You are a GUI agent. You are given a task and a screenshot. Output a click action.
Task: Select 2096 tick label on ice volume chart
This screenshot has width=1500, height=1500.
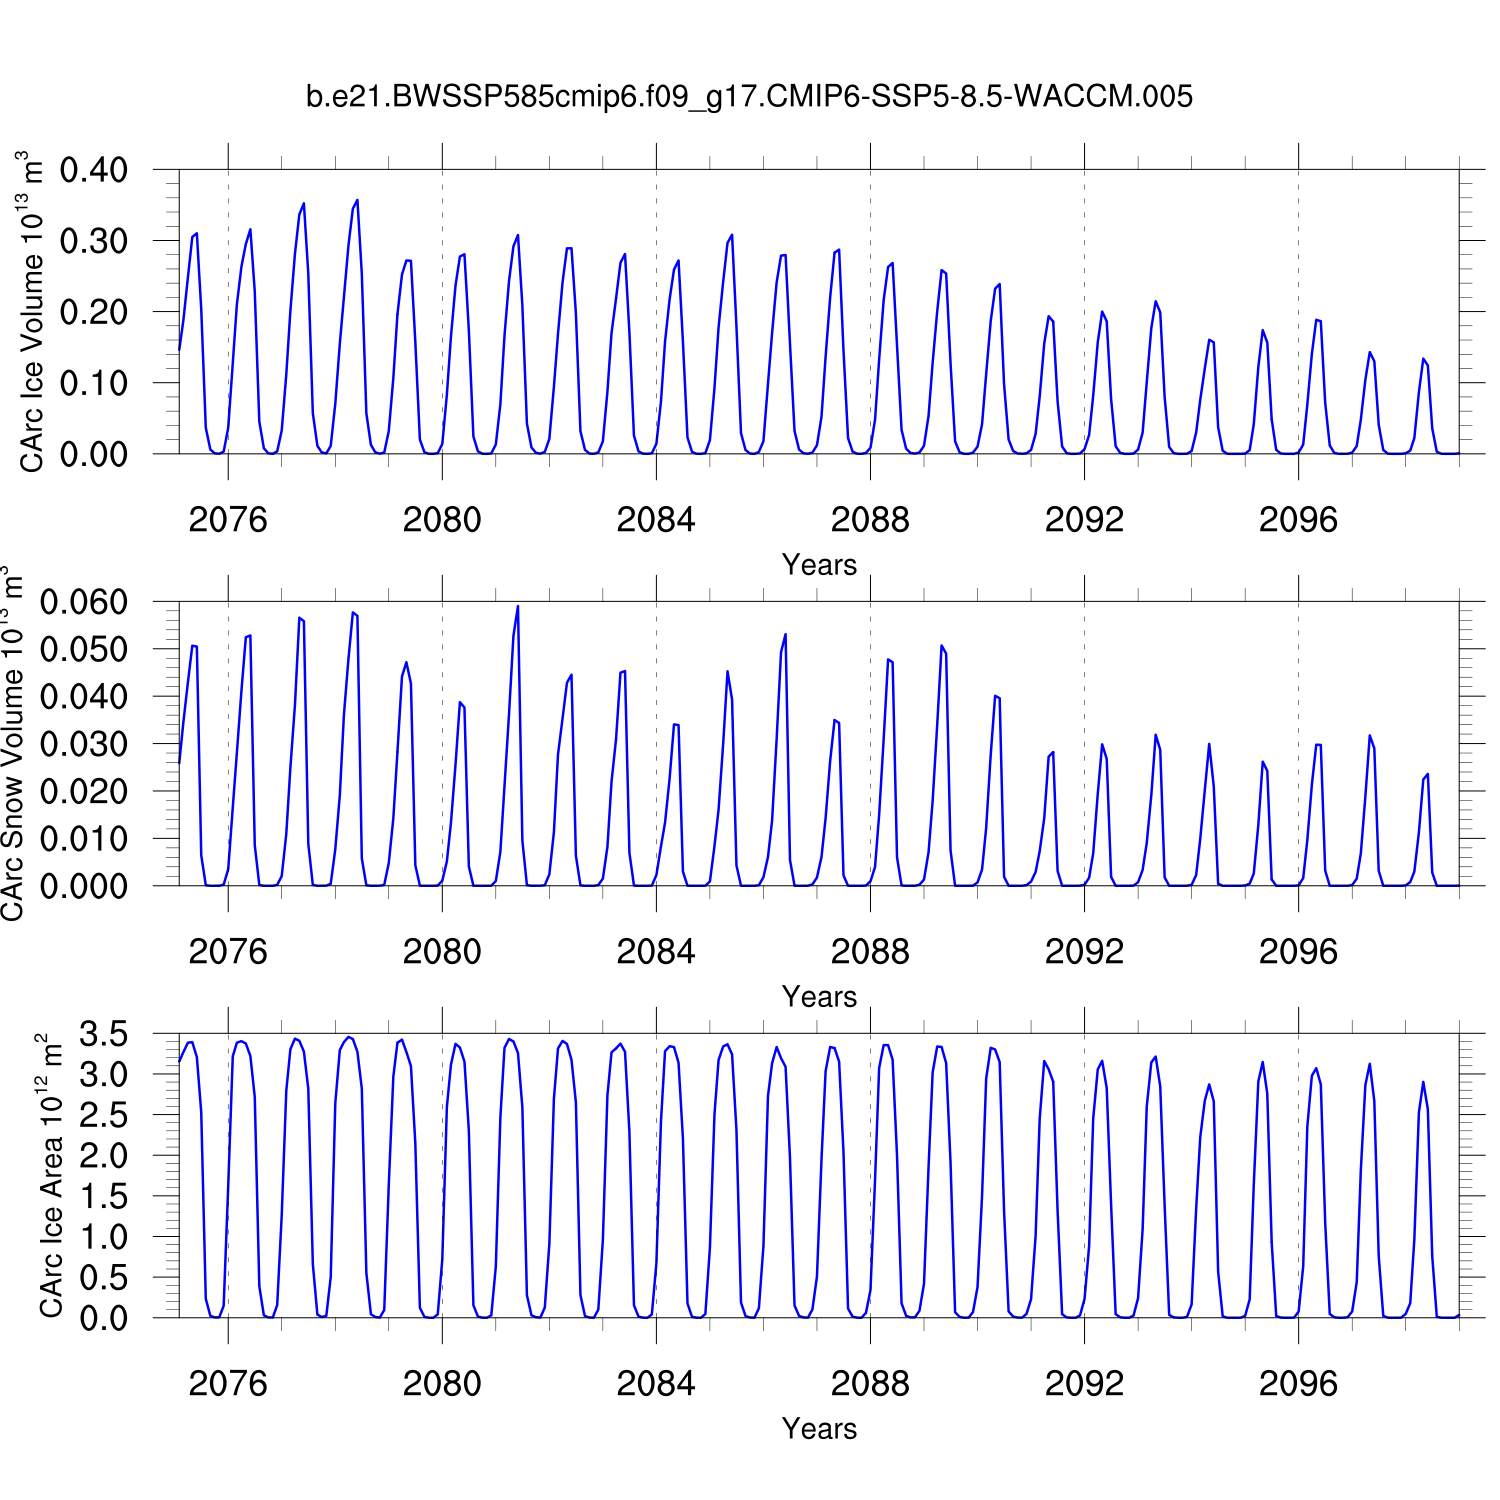pos(1298,520)
